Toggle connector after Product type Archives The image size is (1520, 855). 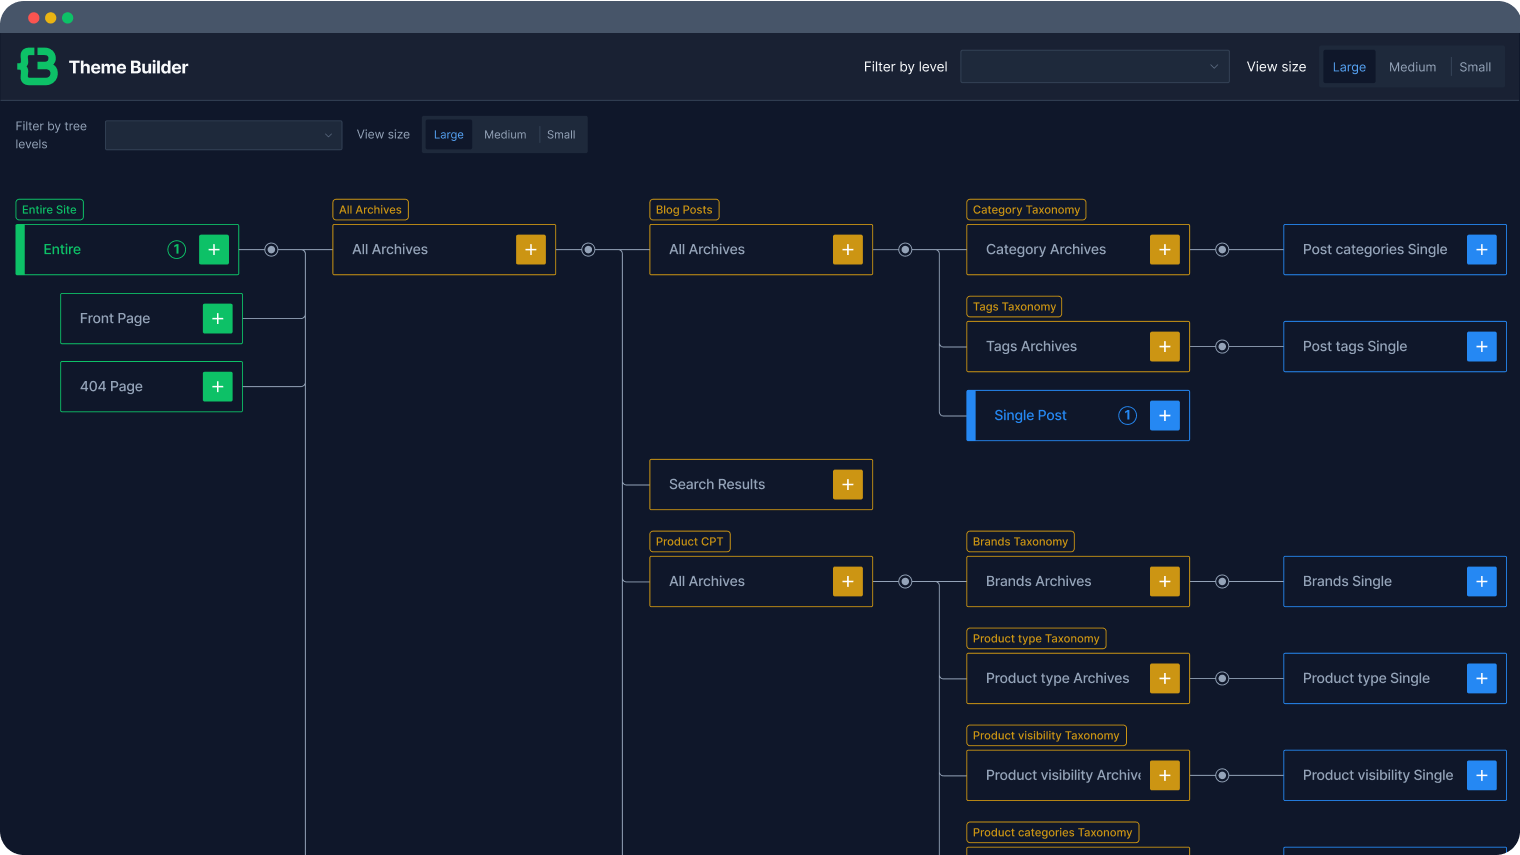[x=1222, y=678]
